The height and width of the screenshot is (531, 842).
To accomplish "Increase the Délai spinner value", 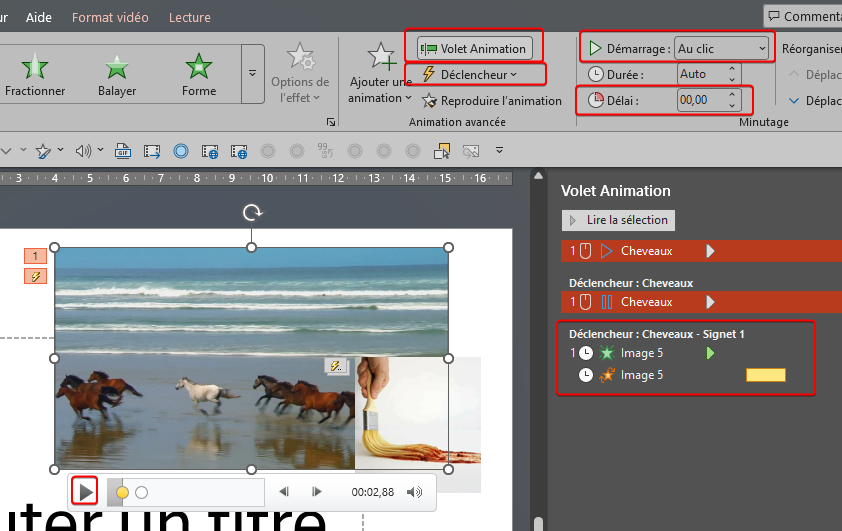I will 732,95.
